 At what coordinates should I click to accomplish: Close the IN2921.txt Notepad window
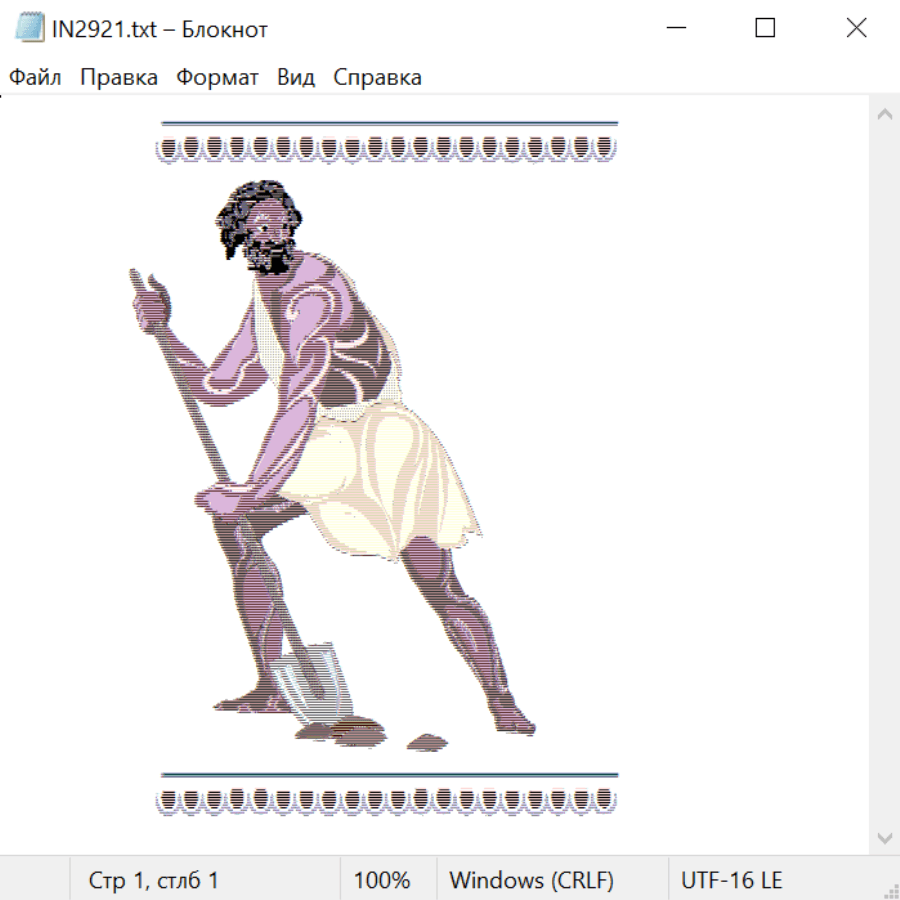[x=856, y=28]
